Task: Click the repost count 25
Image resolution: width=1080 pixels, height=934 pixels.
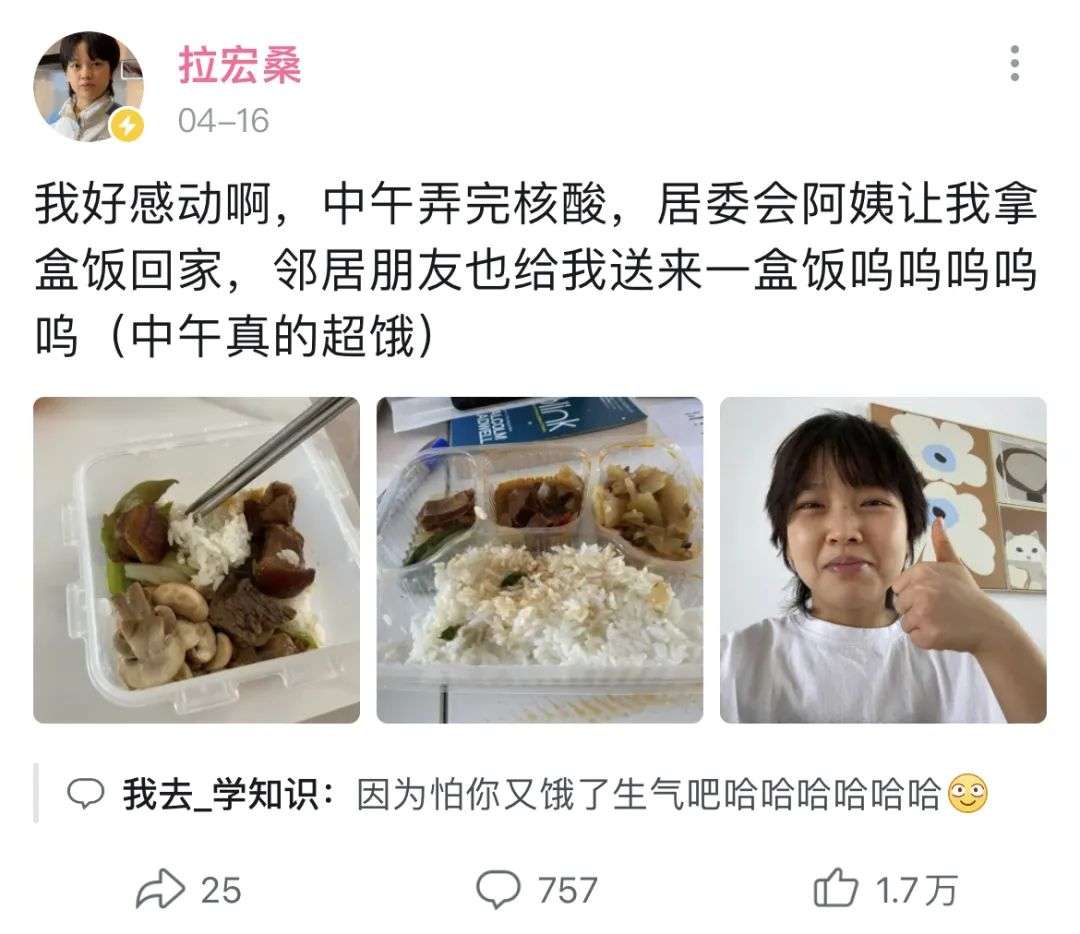Action: click(221, 890)
